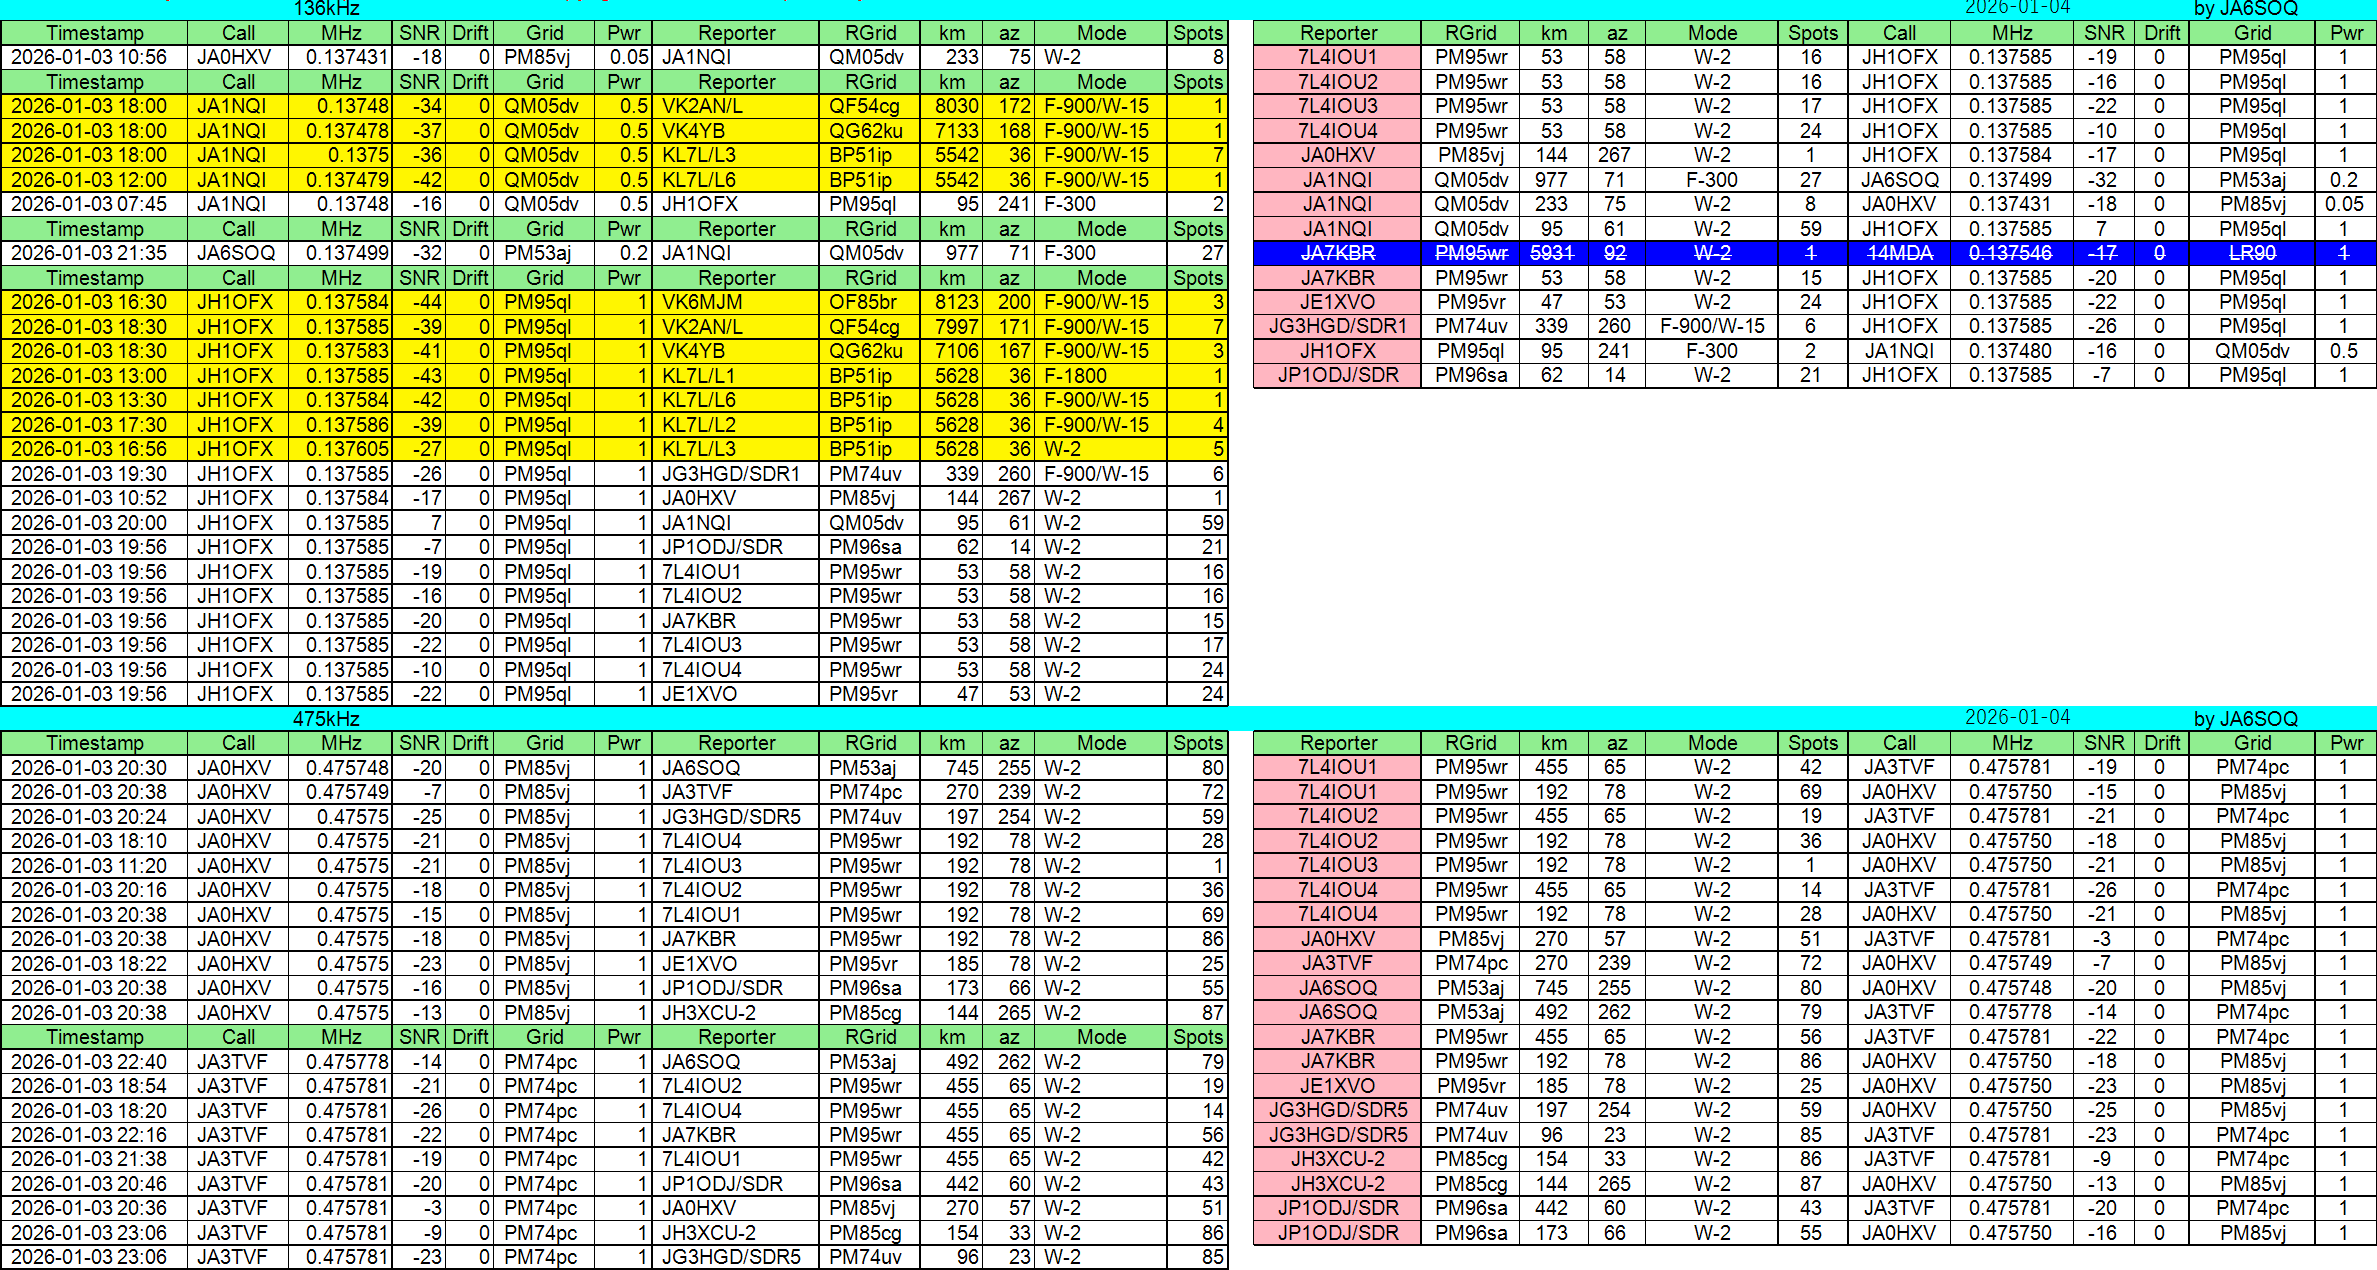This screenshot has height=1270, width=2377.
Task: Select the struck-through 5931 km cell
Action: point(1551,253)
